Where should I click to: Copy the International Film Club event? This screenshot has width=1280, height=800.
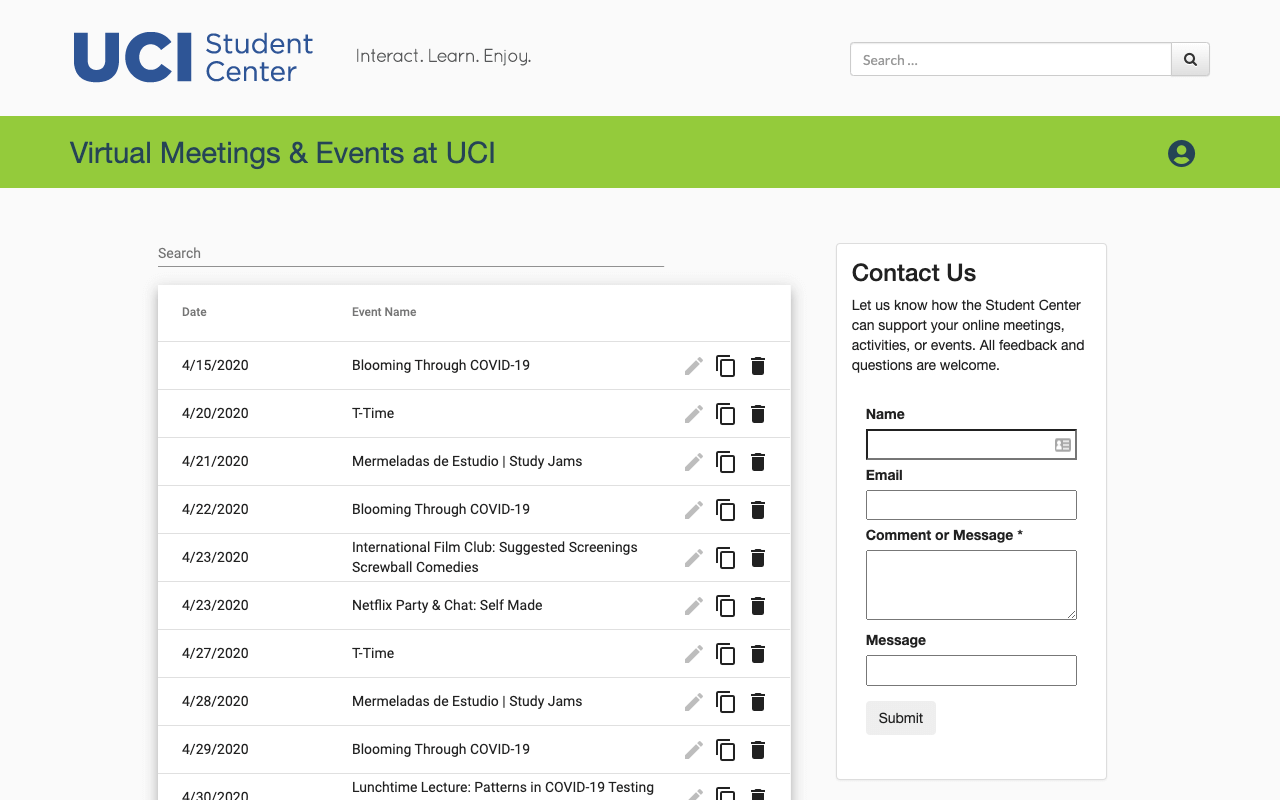coord(726,557)
